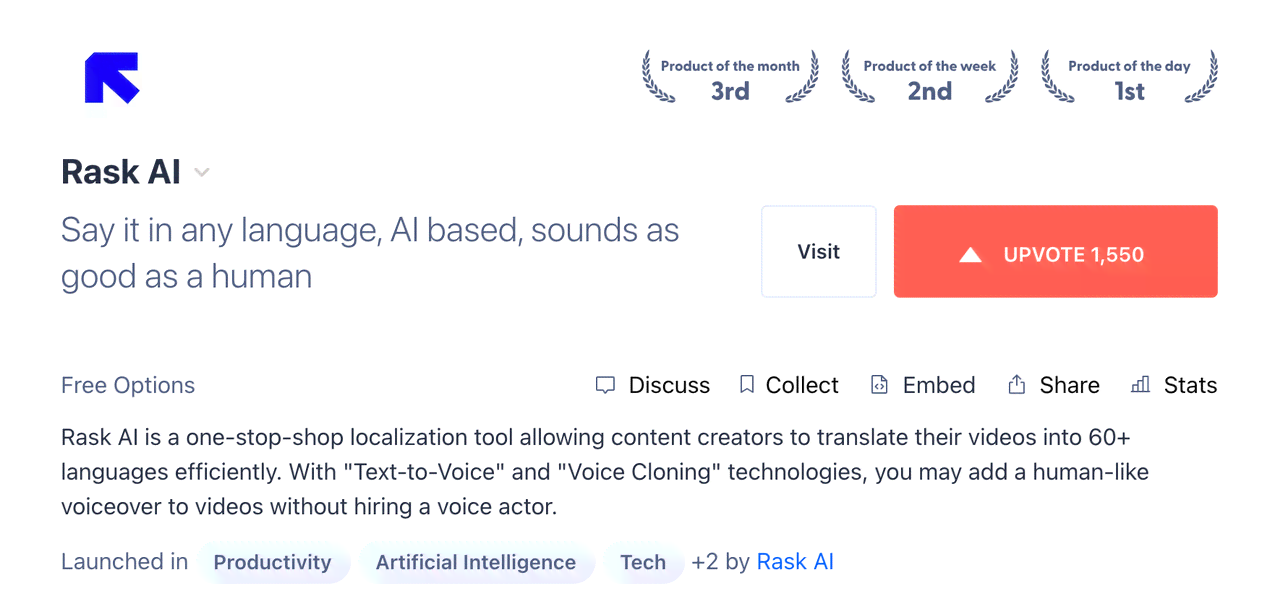Upvote the product with 1,550 votes
Viewport: 1280px width, 614px height.
[1056, 252]
